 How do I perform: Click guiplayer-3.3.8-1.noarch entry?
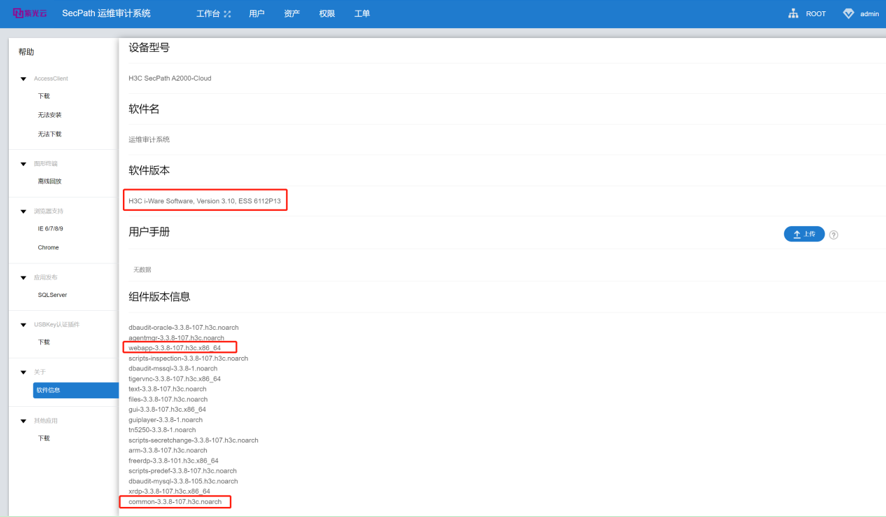click(x=165, y=420)
